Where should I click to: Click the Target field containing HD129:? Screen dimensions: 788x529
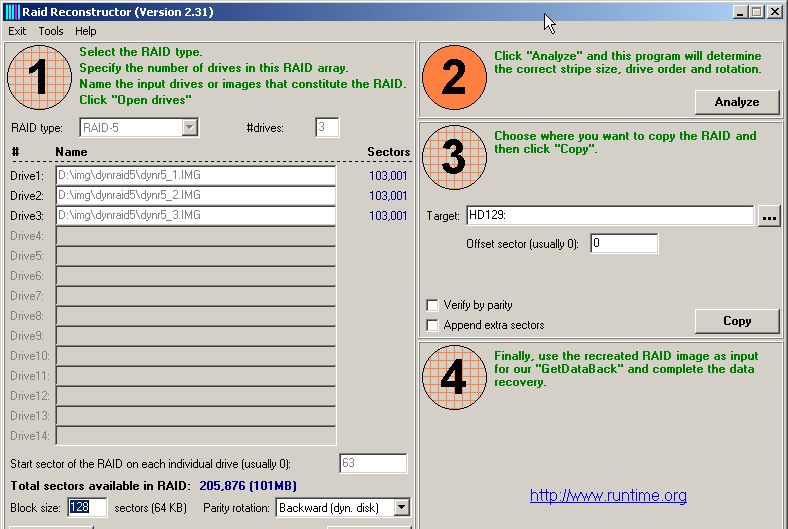pyautogui.click(x=608, y=216)
